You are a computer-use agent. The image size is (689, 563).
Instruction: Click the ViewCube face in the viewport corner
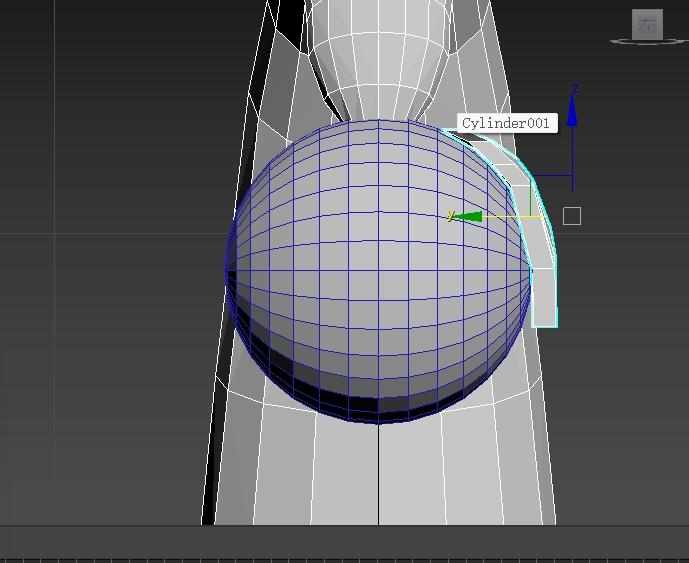[x=647, y=24]
